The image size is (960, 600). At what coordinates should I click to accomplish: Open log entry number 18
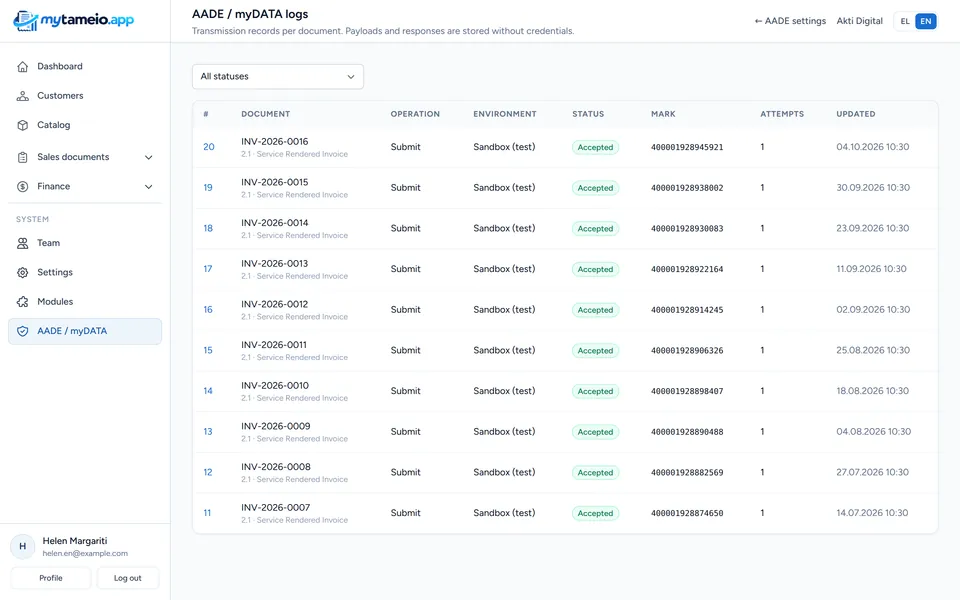tap(208, 228)
